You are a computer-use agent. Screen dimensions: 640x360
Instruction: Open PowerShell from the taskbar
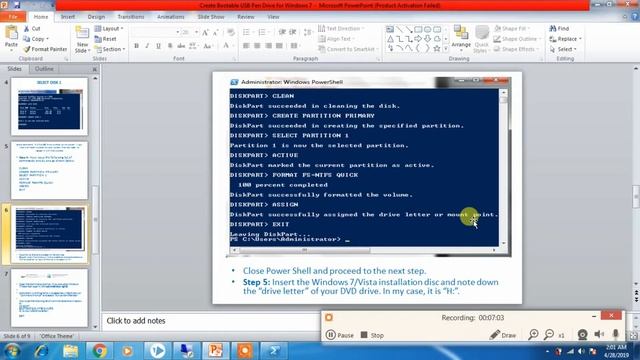click(273, 351)
